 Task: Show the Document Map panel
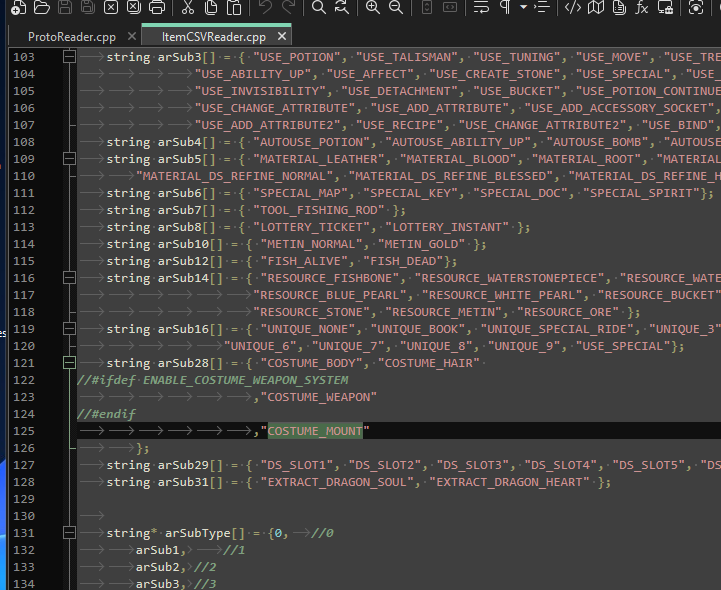tap(596, 7)
